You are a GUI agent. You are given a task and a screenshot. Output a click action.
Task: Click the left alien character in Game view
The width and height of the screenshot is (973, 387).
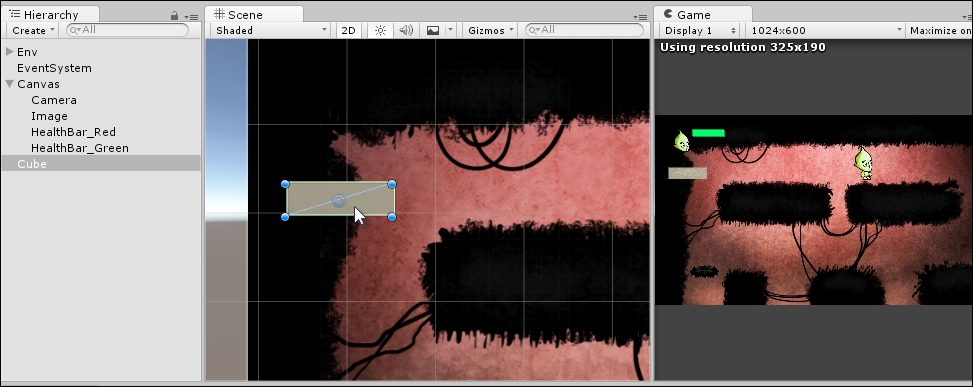[681, 141]
